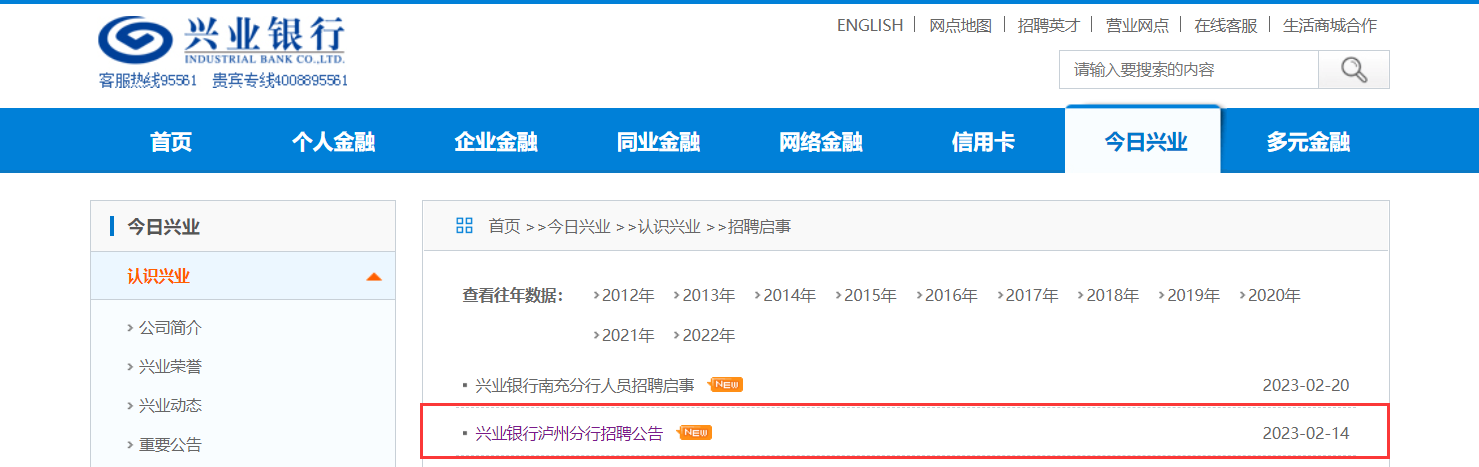
Task: Select the 今日兴业 navigation tab
Action: point(1144,140)
